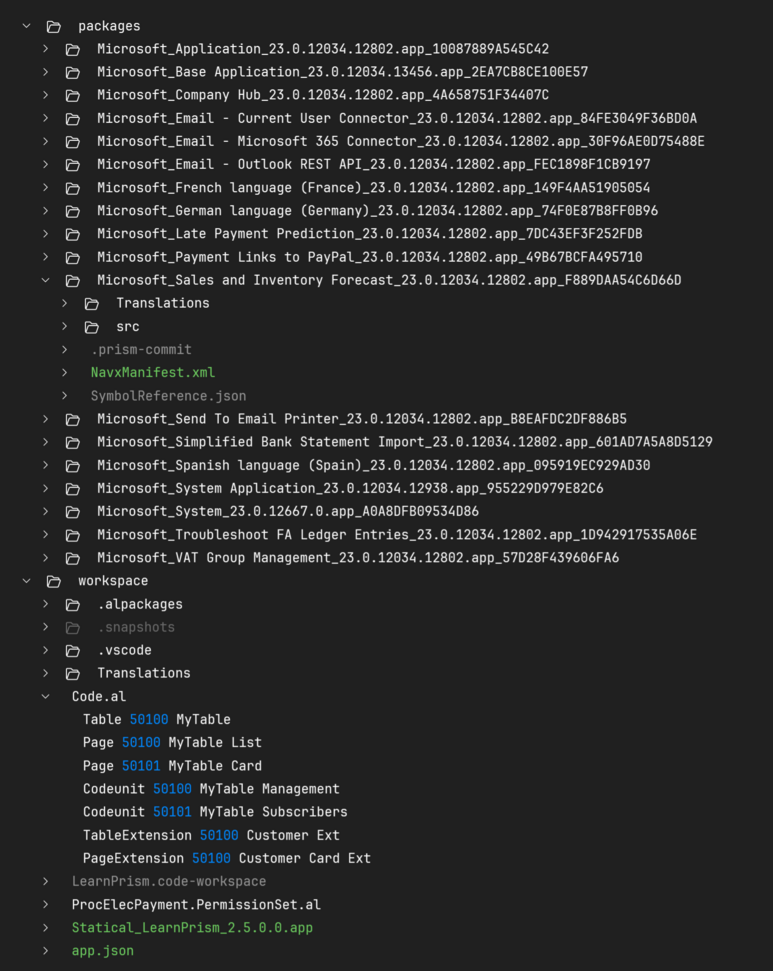Screen dimensions: 773x971
Task: Open .prism-commit file
Action: click(141, 349)
